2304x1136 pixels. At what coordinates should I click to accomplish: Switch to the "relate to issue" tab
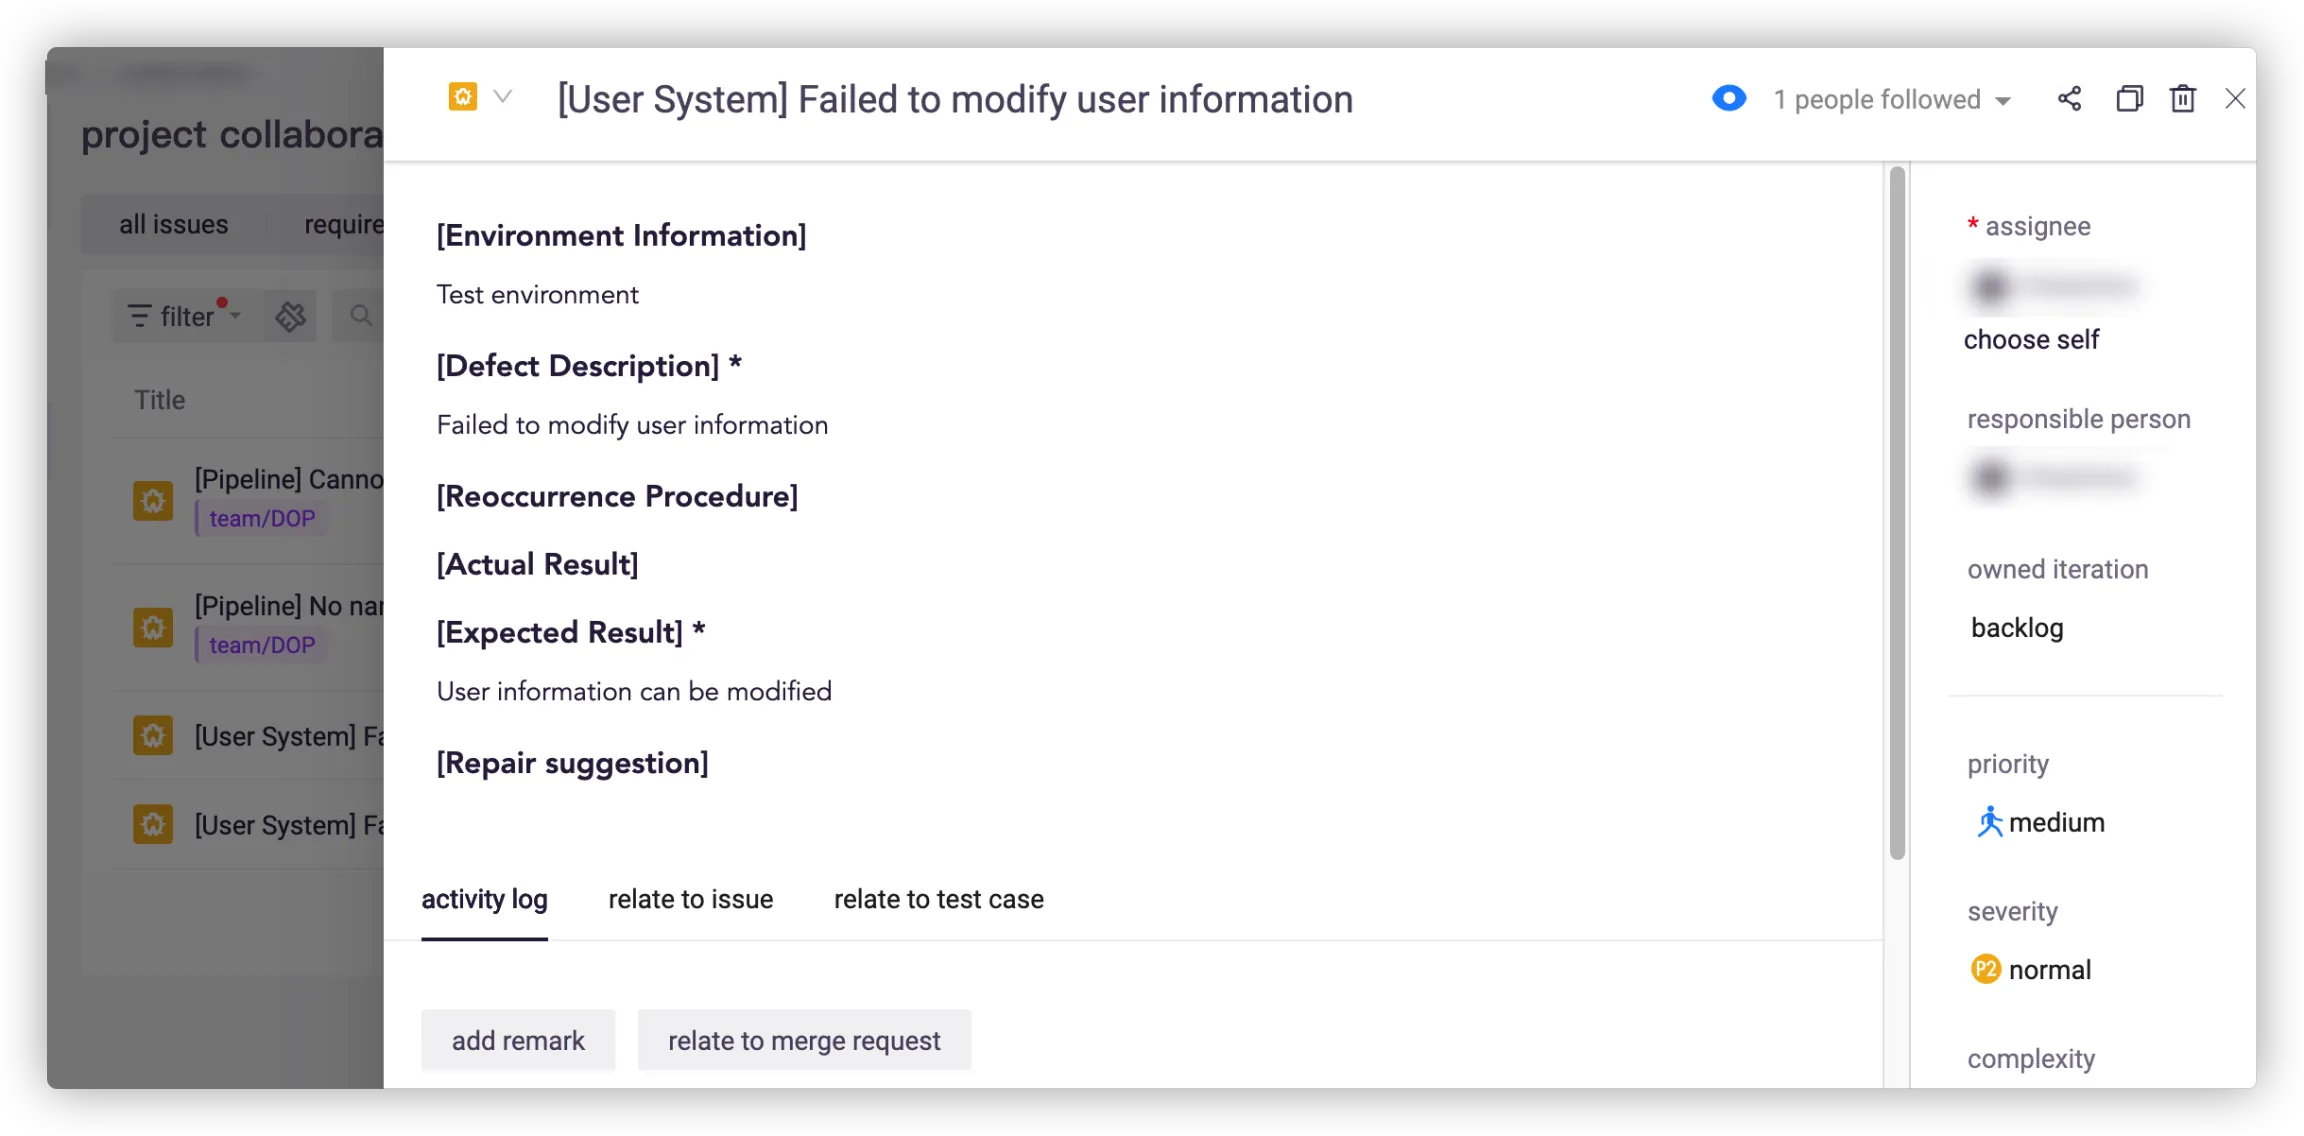click(x=690, y=899)
